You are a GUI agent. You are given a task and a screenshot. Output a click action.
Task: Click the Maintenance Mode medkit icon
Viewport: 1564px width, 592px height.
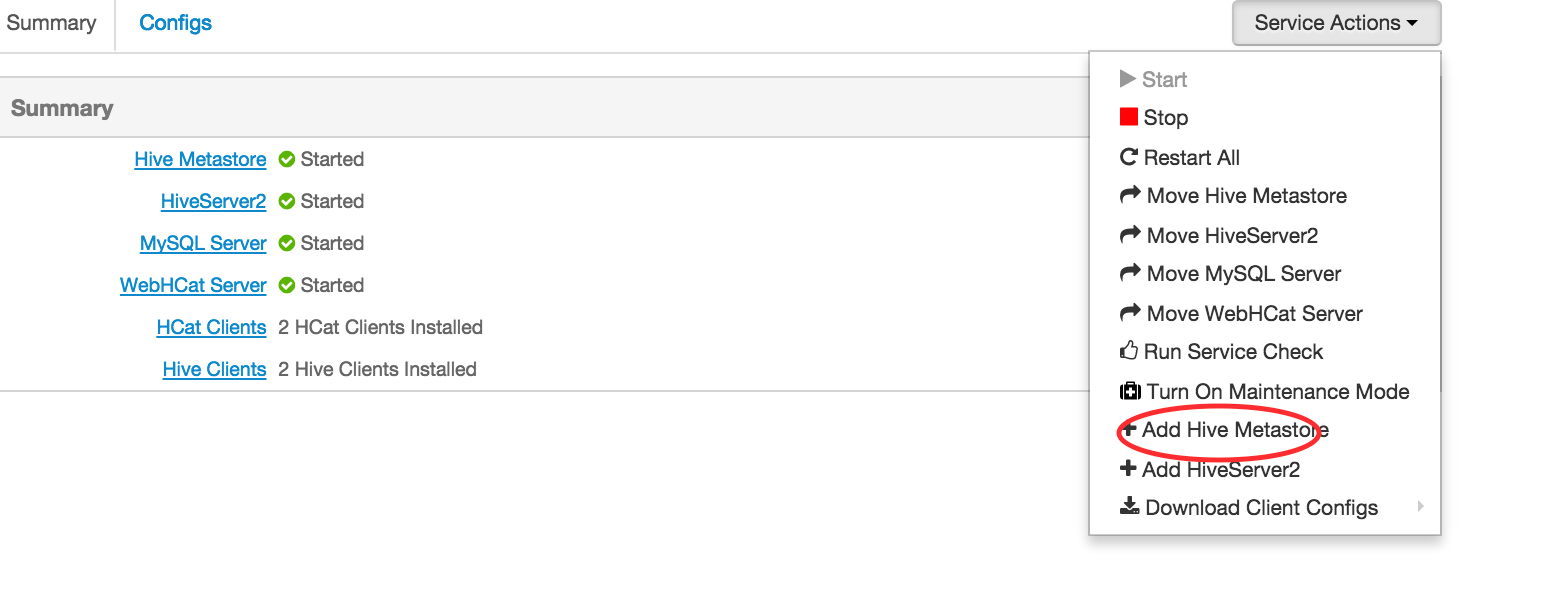coord(1130,391)
